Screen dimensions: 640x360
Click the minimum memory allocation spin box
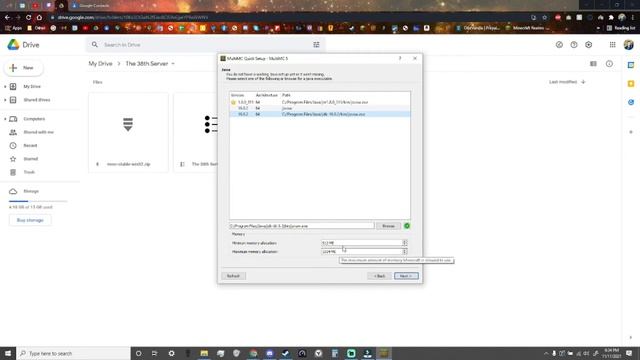pyautogui.click(x=364, y=243)
